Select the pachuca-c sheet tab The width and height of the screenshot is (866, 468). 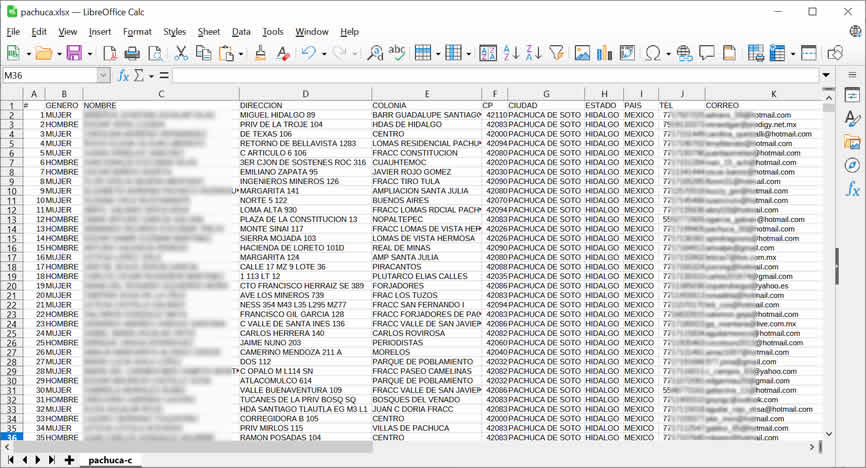coord(110,460)
